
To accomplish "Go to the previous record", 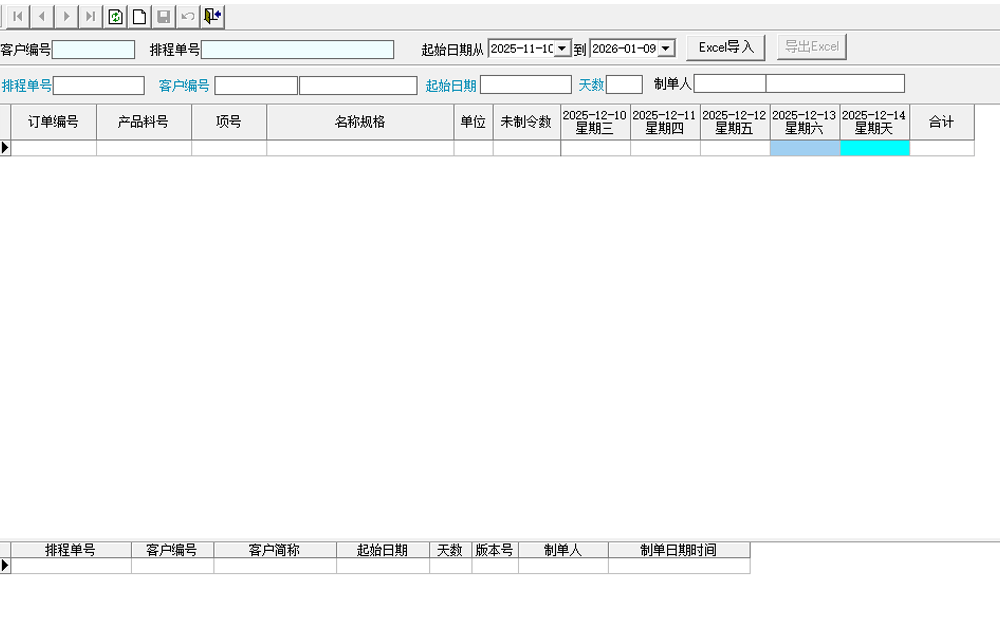I will pos(42,17).
